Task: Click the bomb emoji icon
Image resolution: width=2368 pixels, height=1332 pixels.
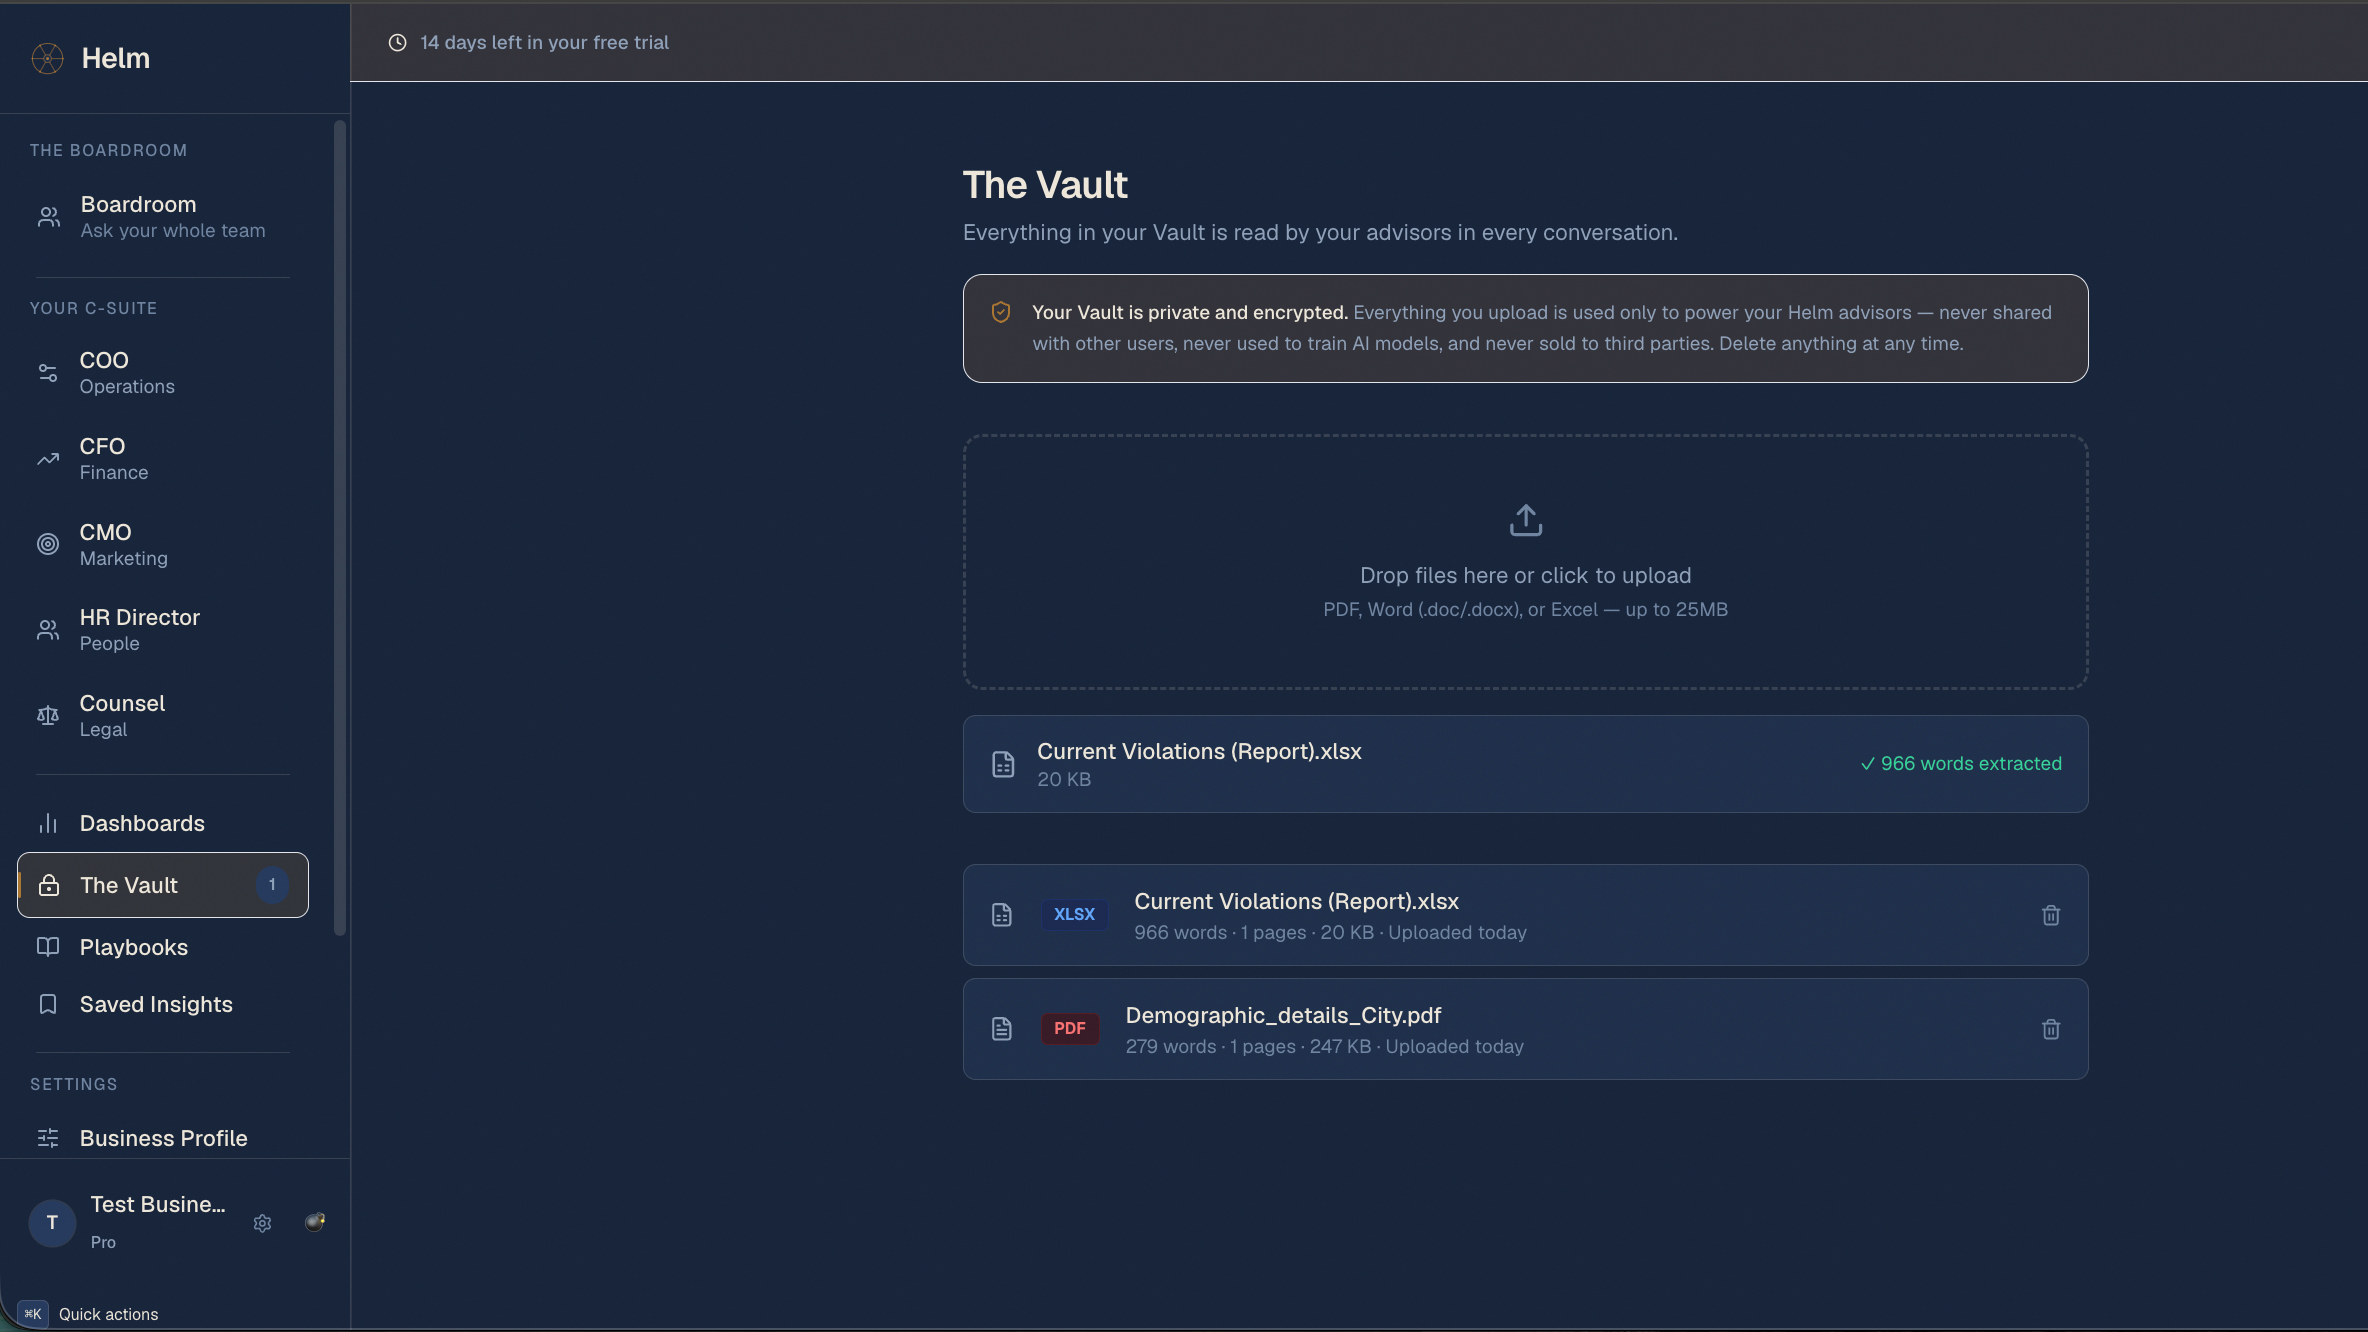Action: click(x=315, y=1222)
